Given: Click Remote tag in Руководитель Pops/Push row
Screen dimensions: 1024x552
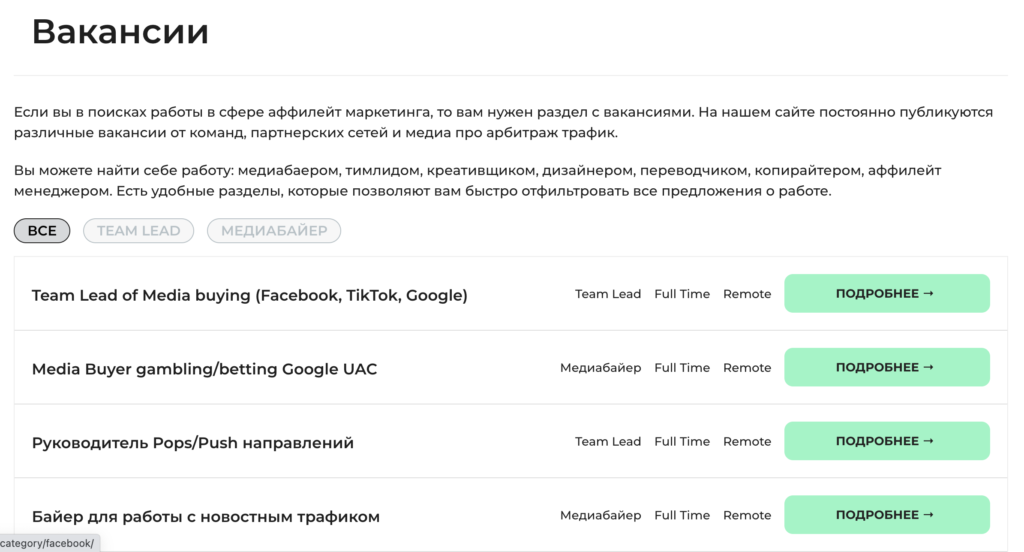Looking at the screenshot, I should coord(747,442).
